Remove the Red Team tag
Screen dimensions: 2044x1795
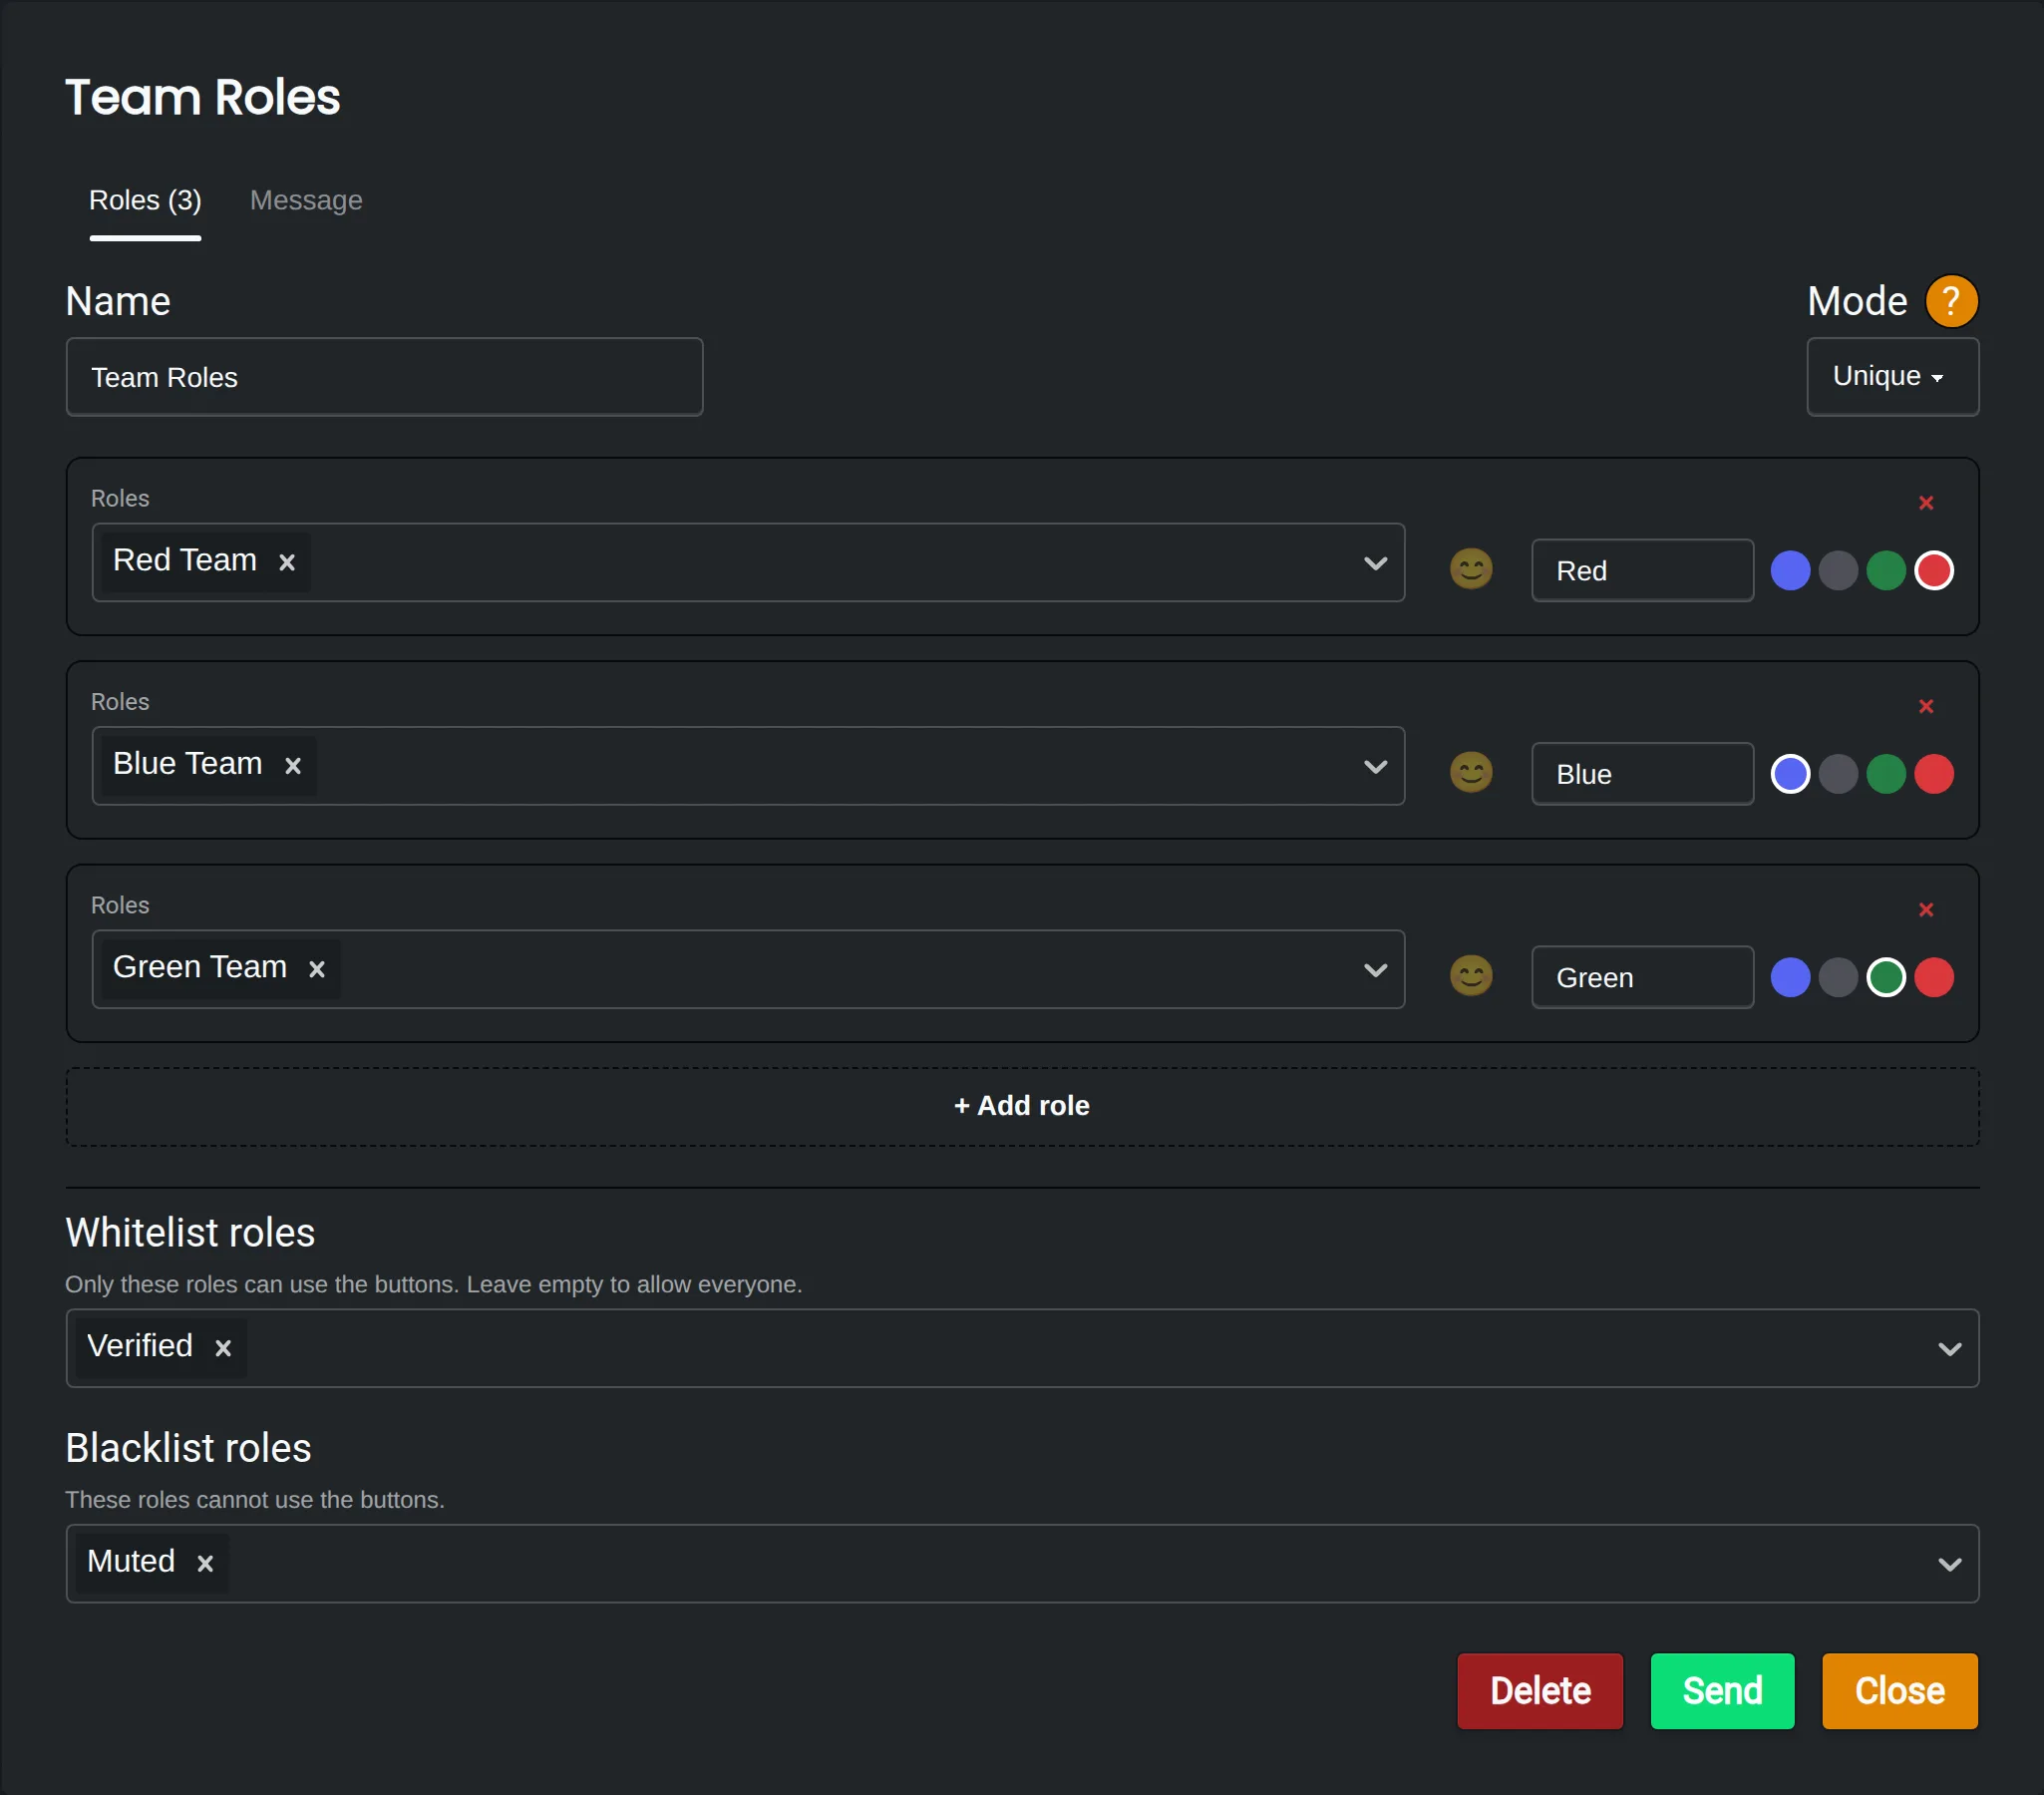coord(287,562)
